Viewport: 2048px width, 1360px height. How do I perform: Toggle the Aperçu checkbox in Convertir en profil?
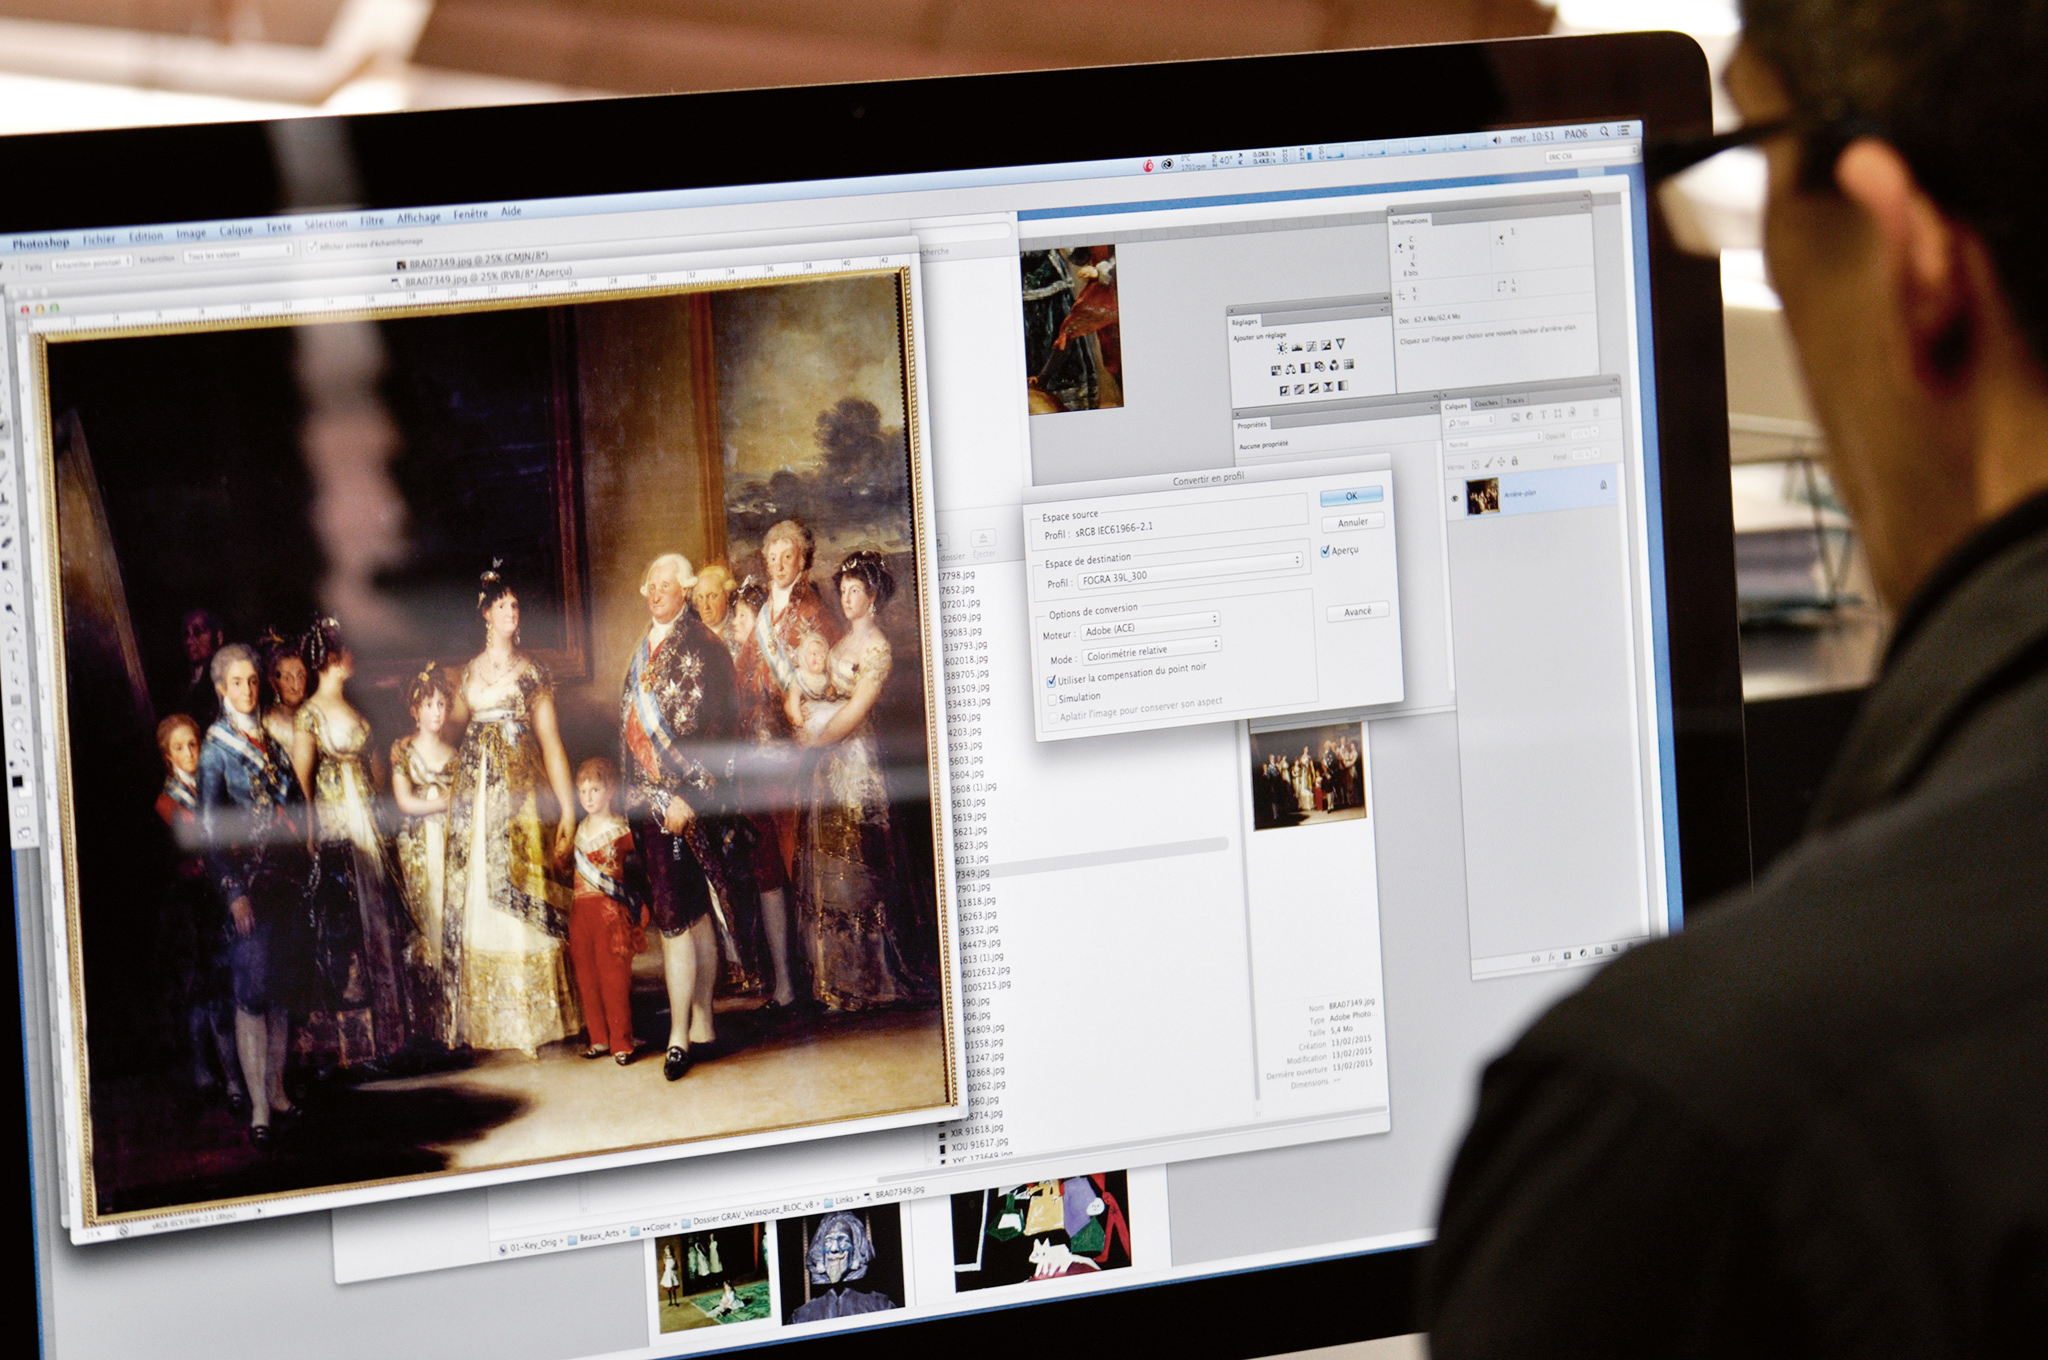[1326, 551]
